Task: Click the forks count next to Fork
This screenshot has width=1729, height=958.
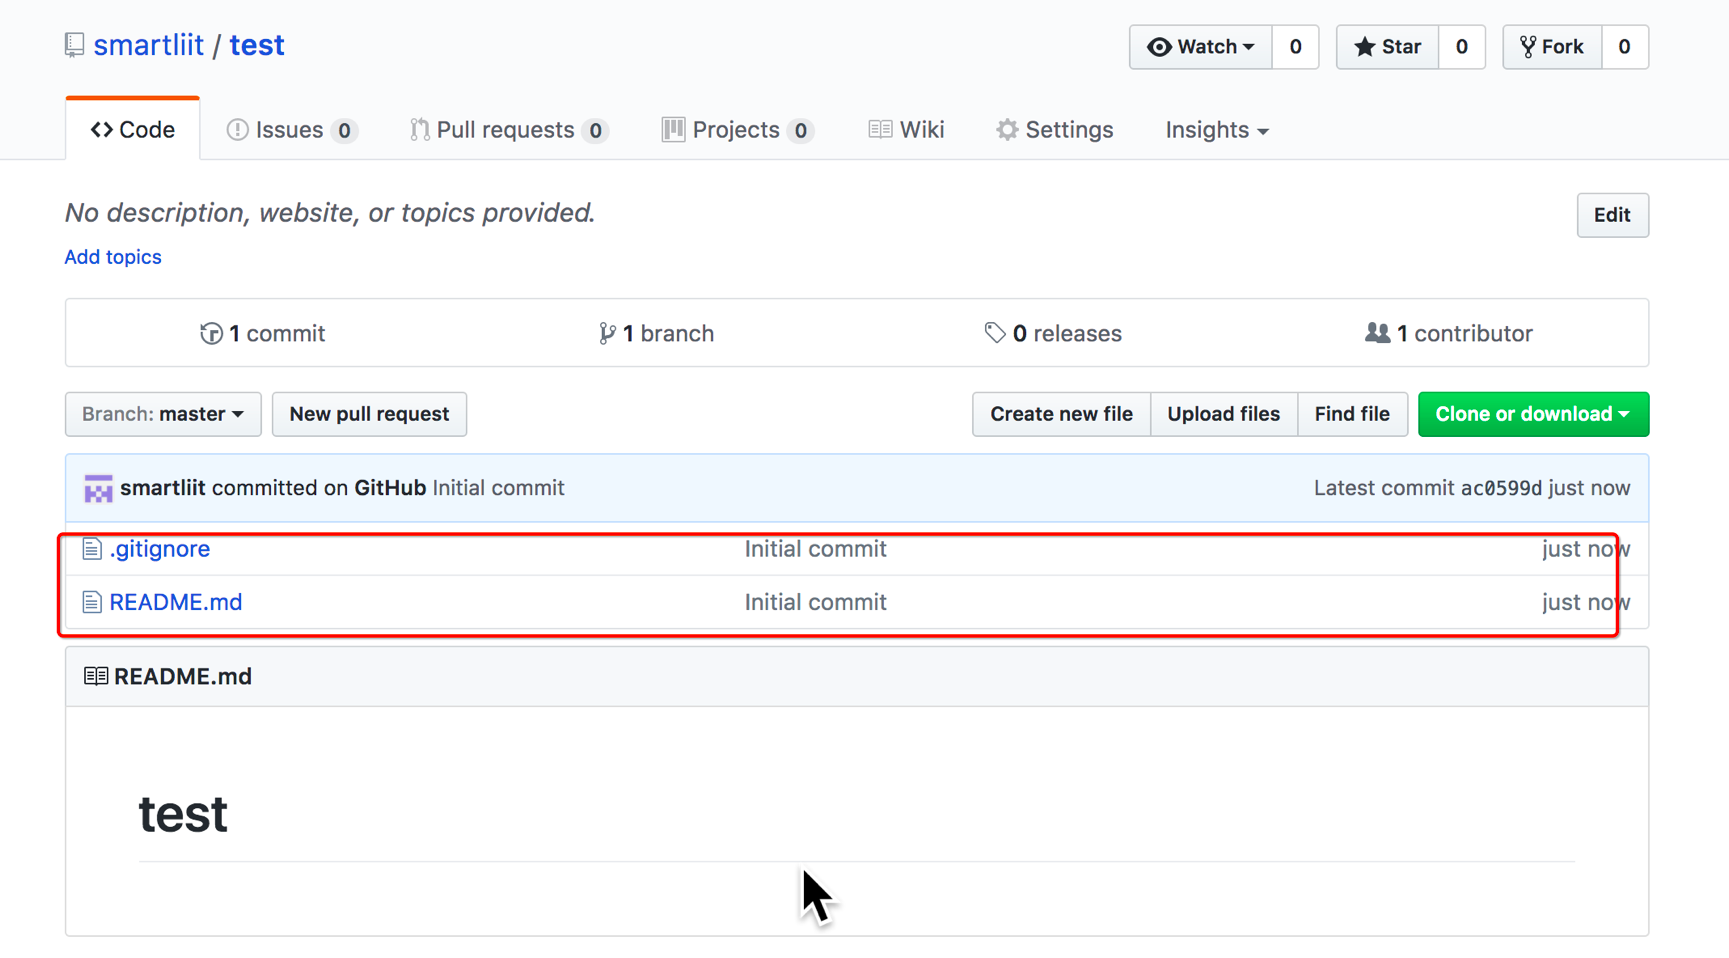Action: coord(1624,47)
